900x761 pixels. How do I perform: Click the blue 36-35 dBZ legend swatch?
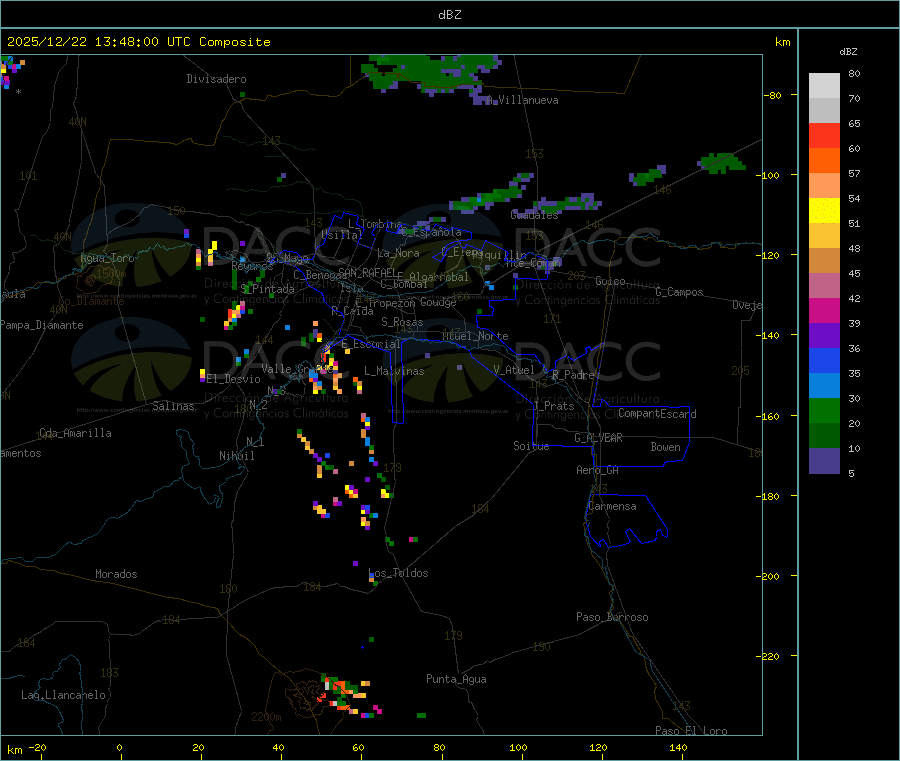(824, 360)
